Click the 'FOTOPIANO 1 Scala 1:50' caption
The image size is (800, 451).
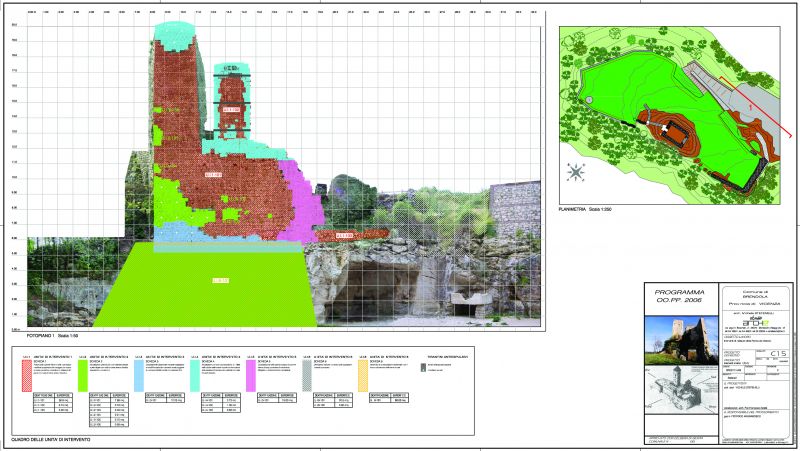click(x=53, y=336)
